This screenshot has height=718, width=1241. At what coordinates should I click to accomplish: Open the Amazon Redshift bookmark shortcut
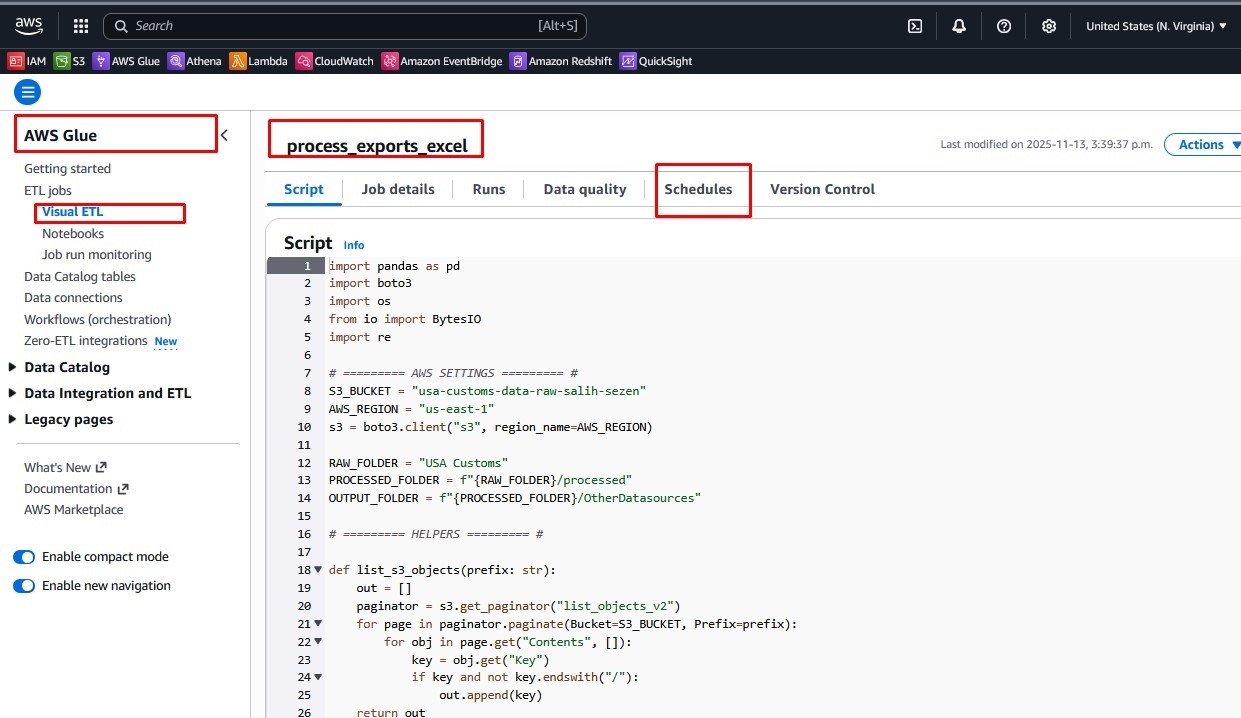[x=560, y=61]
